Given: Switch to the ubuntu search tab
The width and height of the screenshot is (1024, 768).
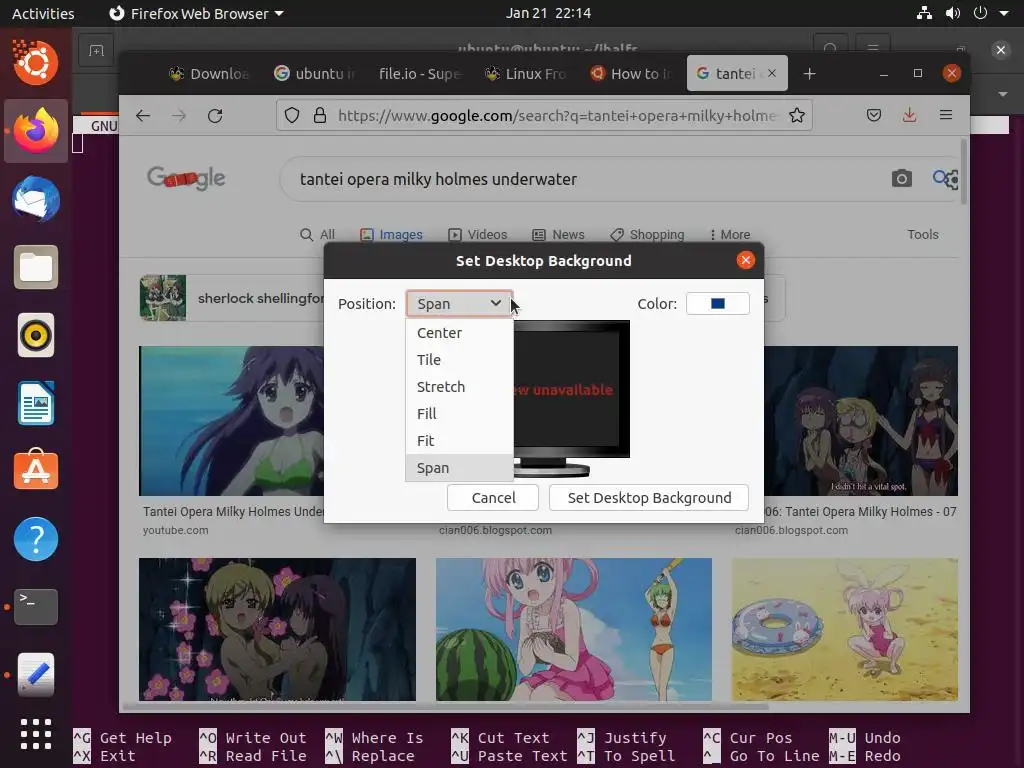Looking at the screenshot, I should (314, 74).
